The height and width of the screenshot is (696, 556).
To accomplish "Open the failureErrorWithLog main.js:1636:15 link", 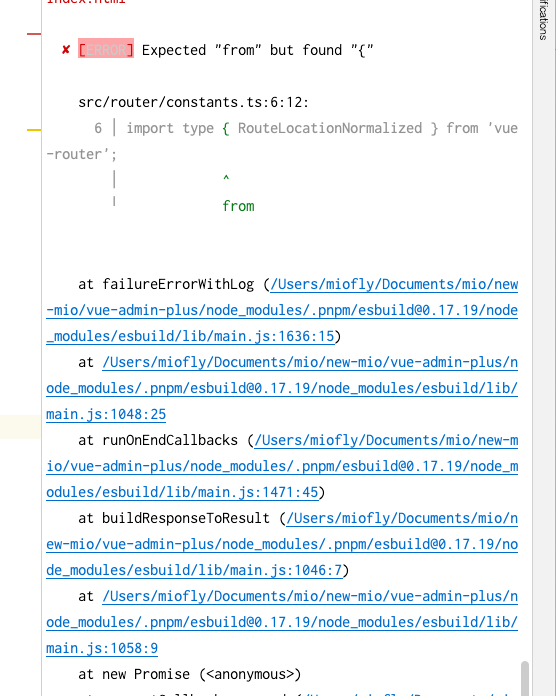I will (282, 310).
